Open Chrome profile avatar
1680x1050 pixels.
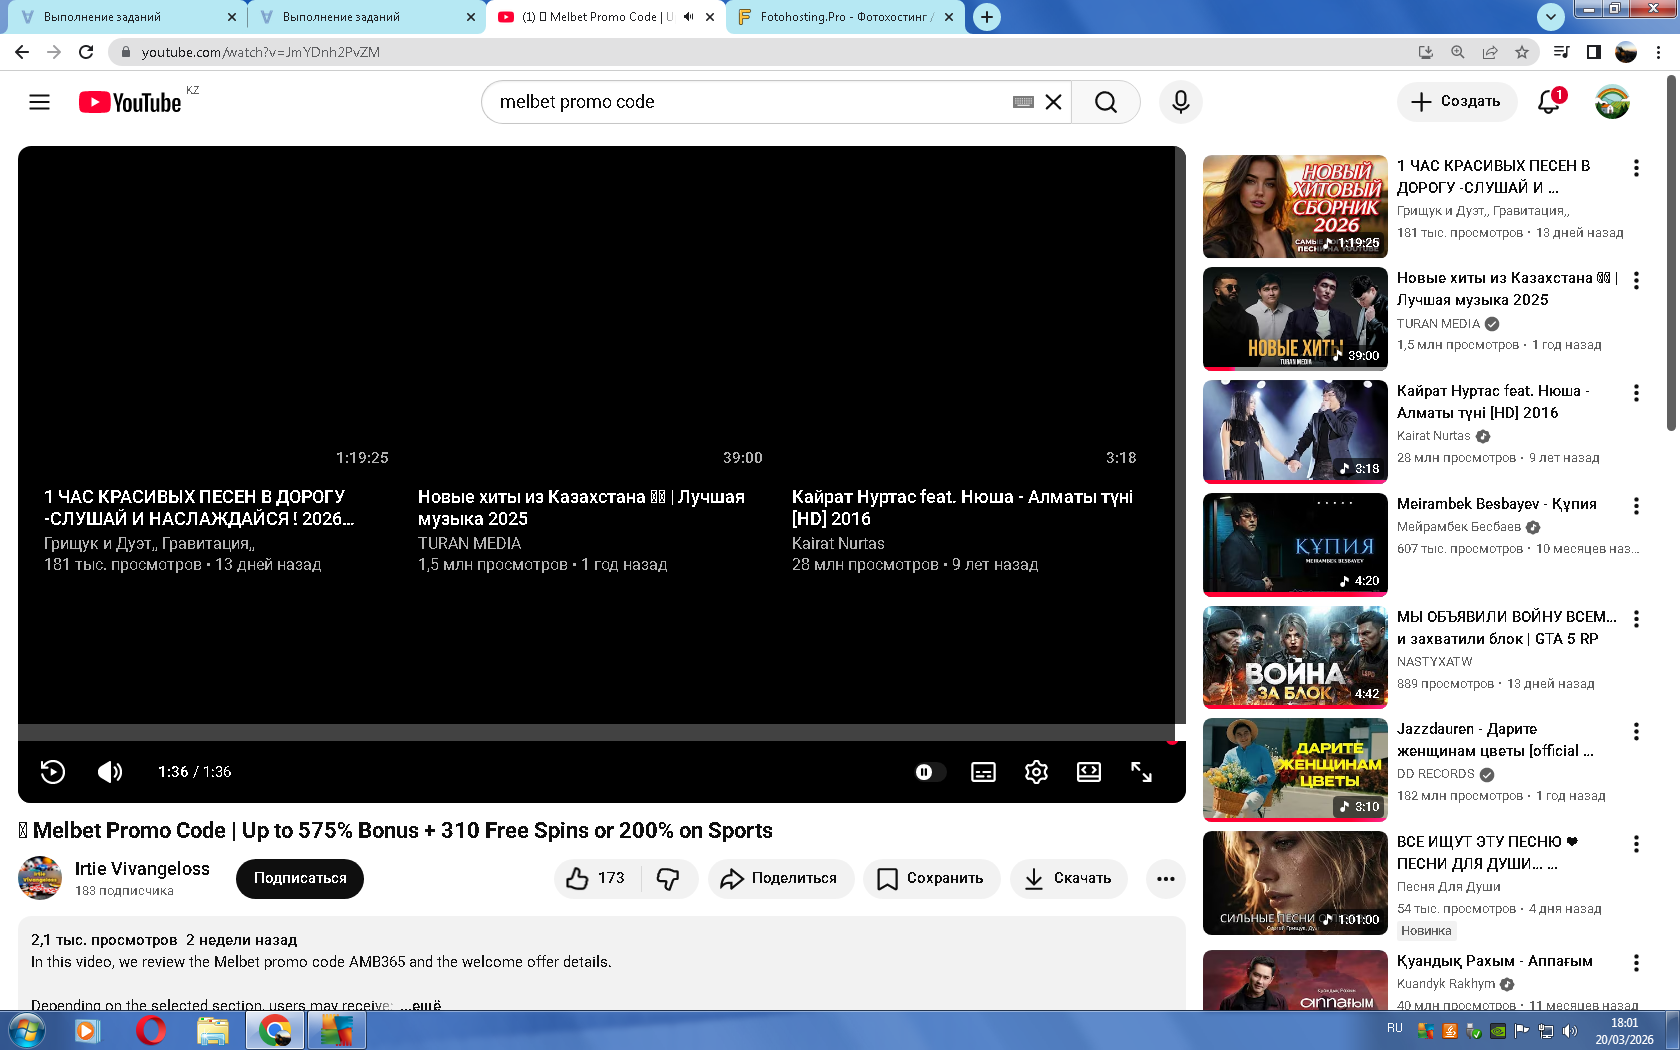[1626, 52]
